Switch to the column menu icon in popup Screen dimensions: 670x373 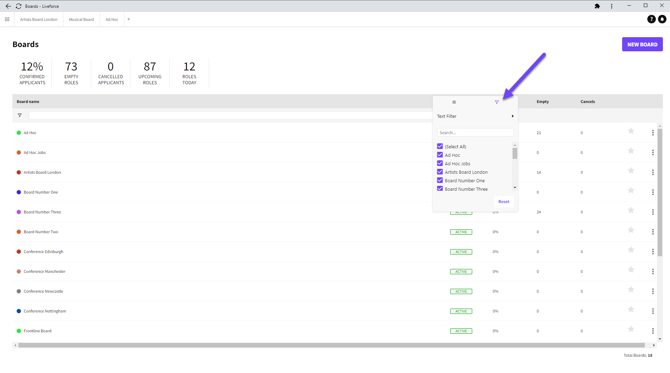454,102
